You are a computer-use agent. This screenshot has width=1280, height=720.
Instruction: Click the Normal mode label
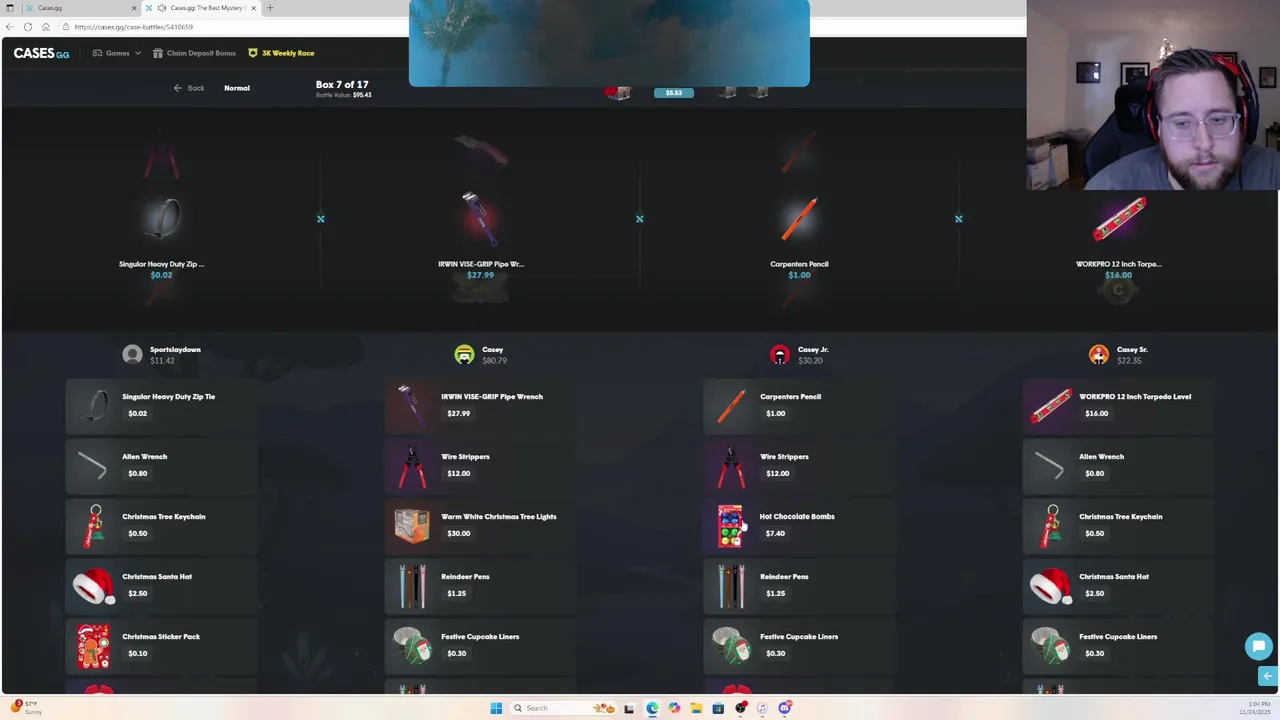click(x=237, y=88)
